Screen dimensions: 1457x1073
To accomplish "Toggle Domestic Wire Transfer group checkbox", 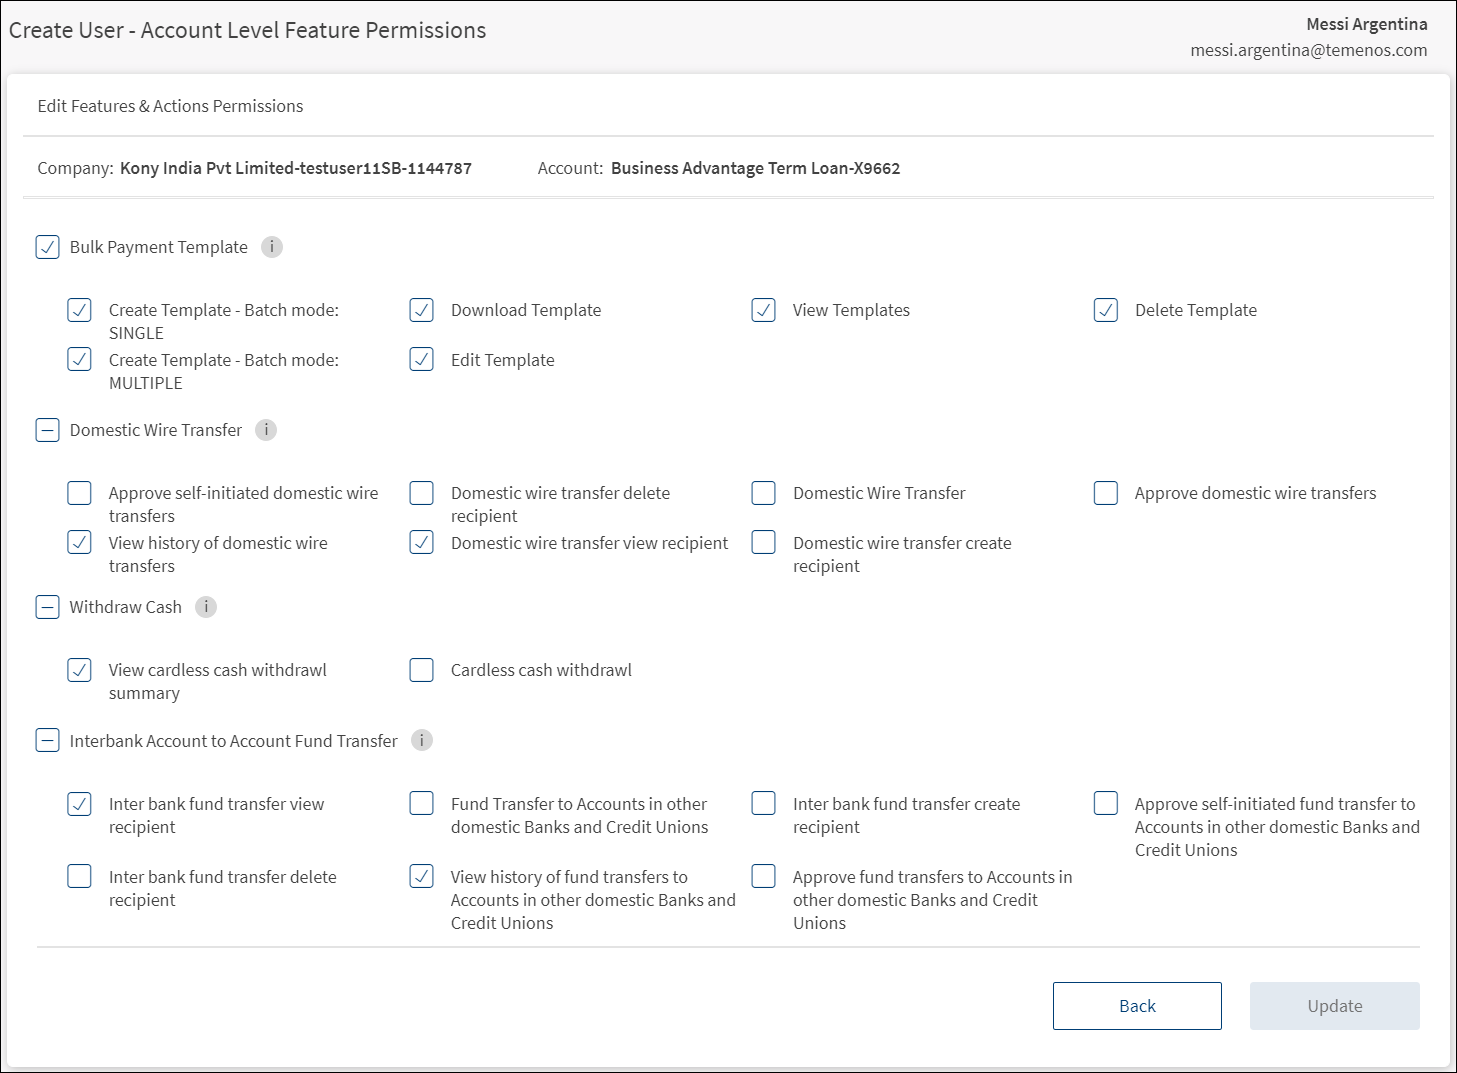I will click(48, 430).
